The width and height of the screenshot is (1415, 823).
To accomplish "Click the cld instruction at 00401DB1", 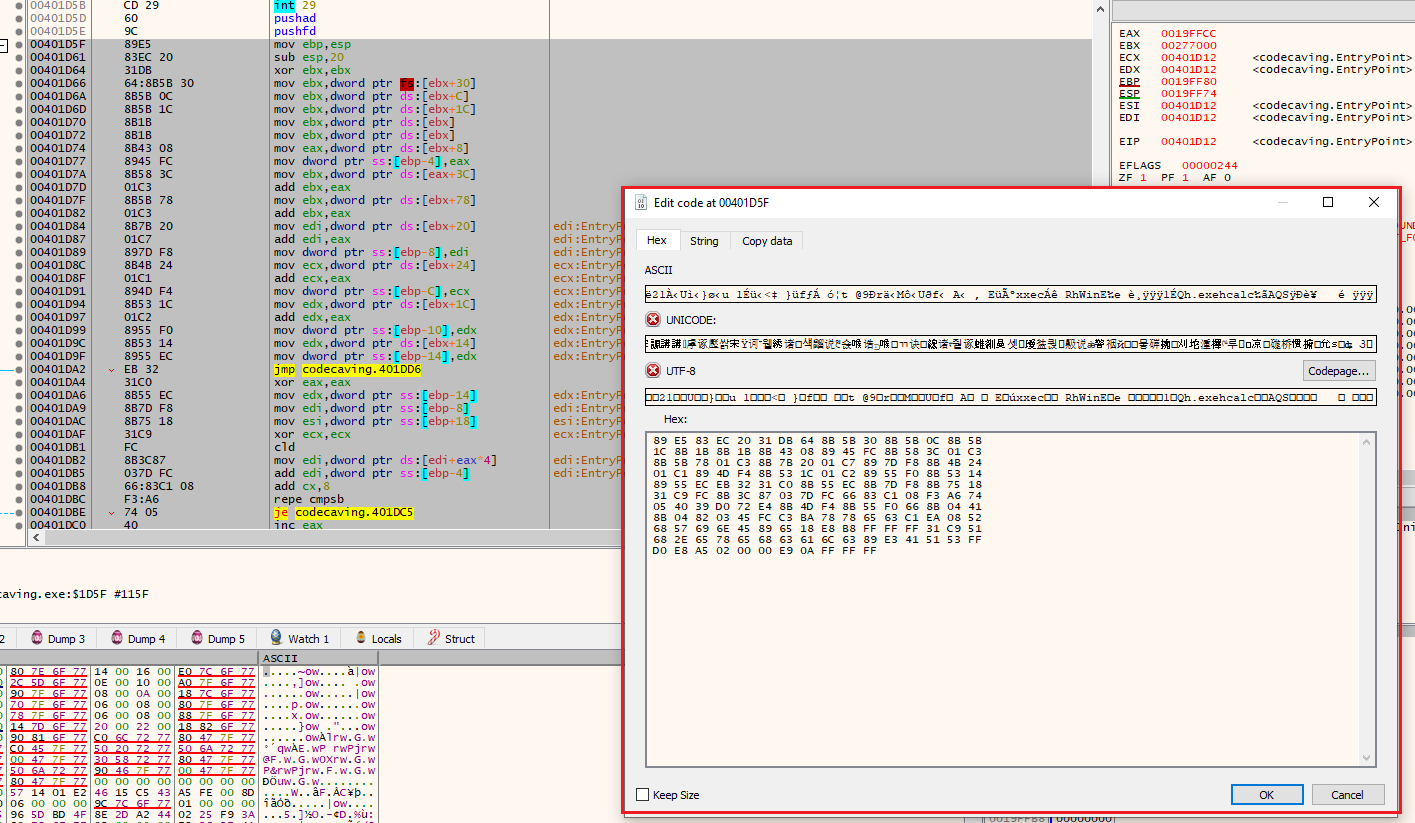I will pyautogui.click(x=282, y=447).
